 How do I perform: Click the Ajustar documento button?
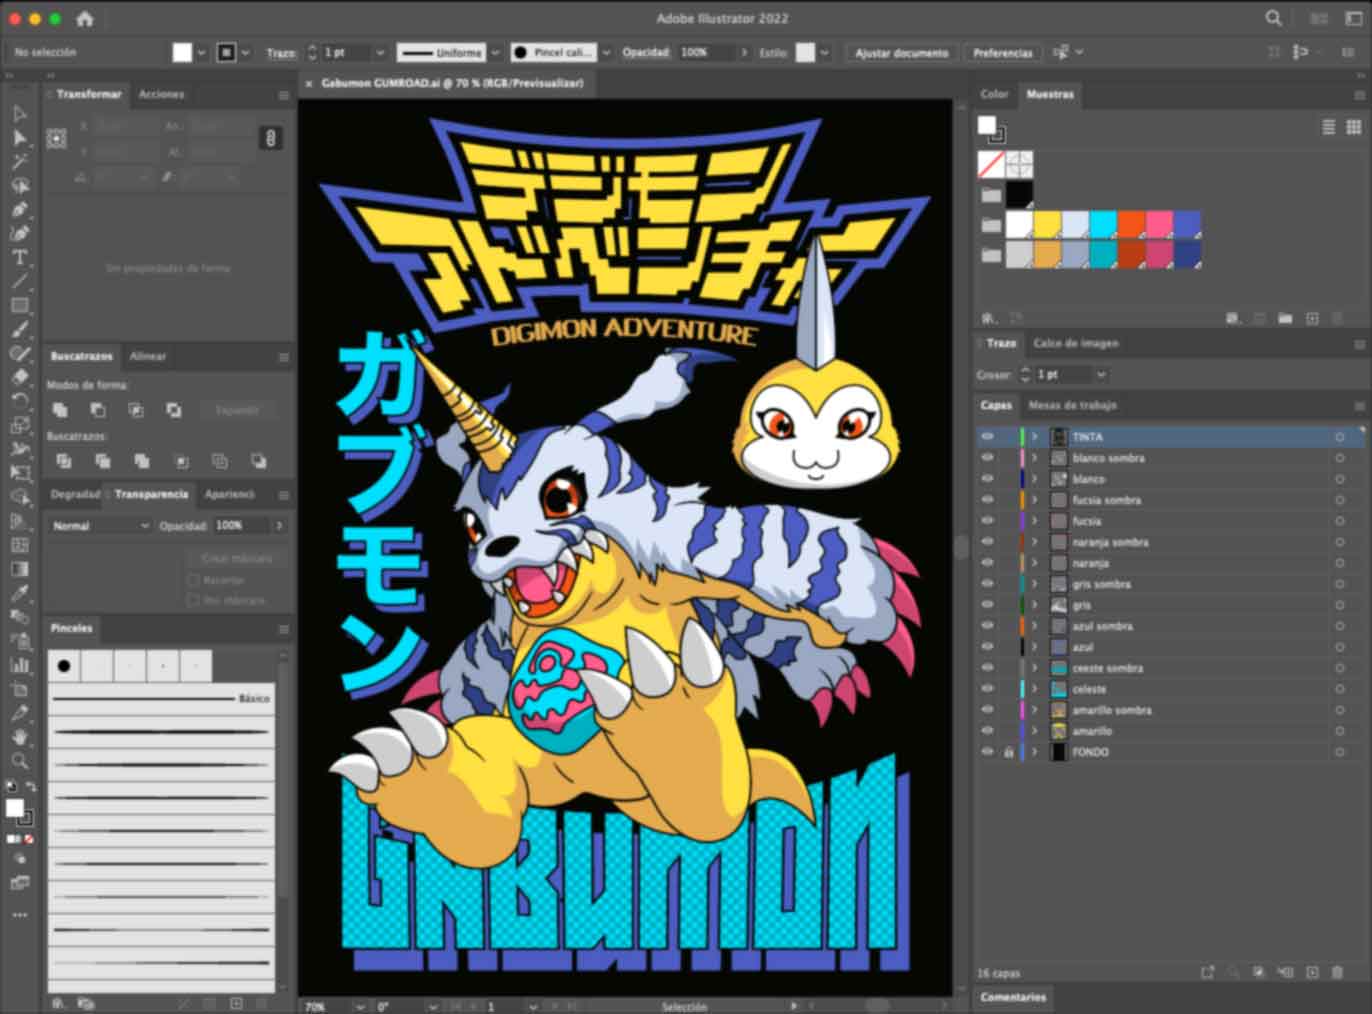coord(900,52)
